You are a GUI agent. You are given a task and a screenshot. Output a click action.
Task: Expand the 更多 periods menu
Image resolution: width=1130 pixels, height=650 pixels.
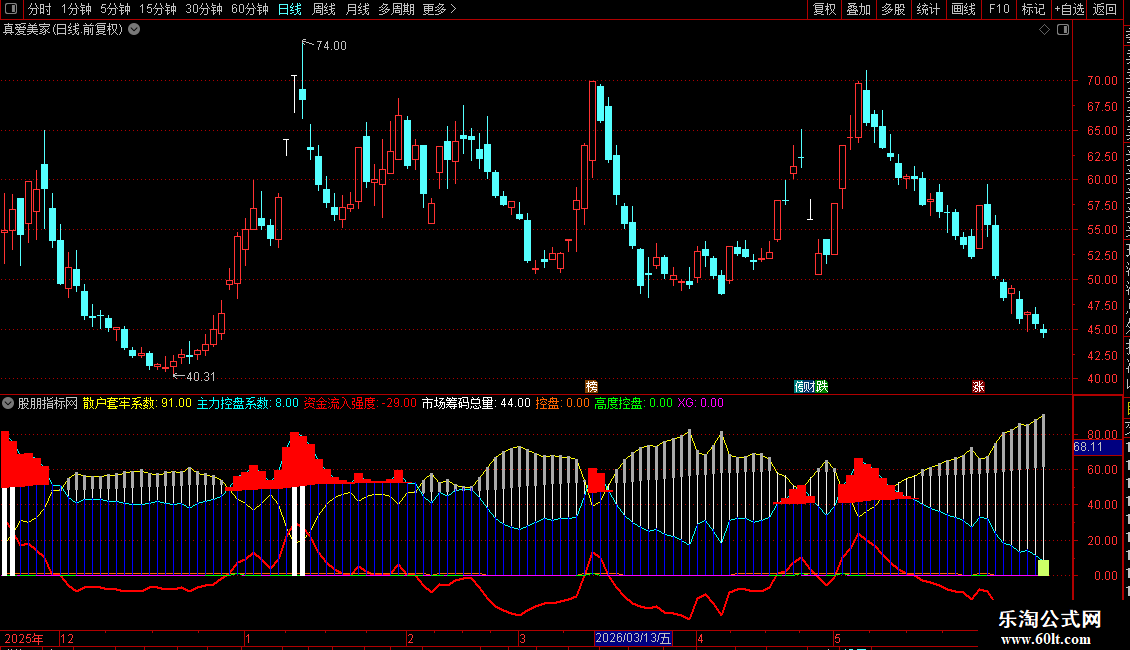439,9
